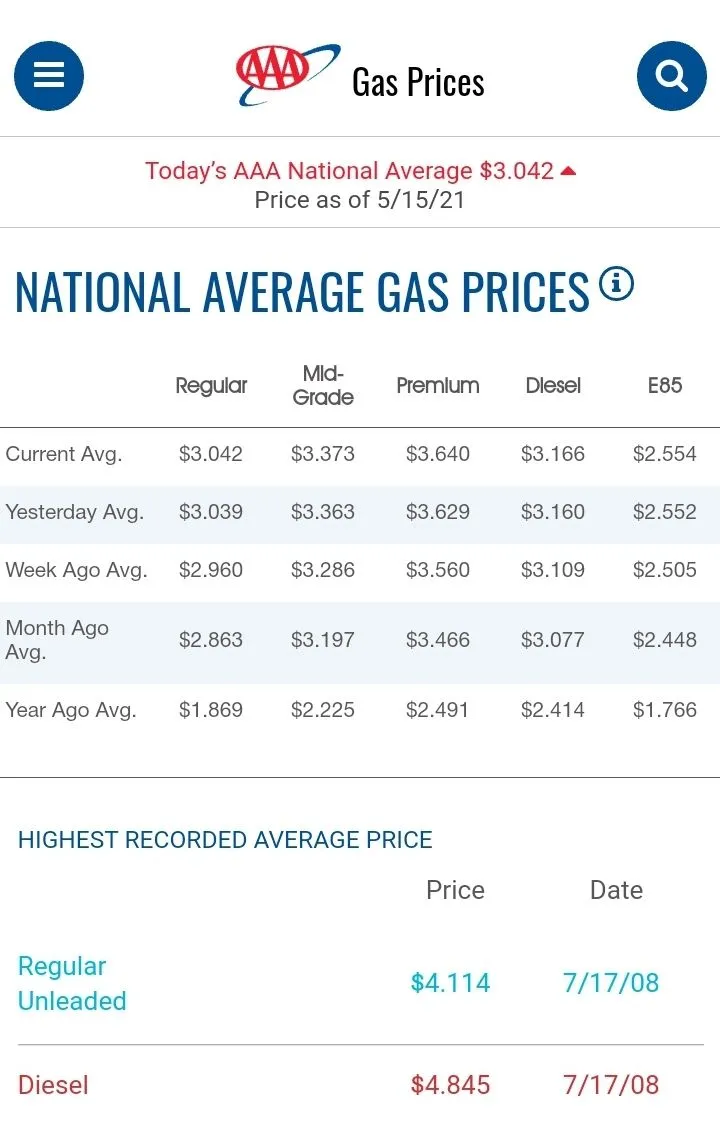Select the E85 column header
Image resolution: width=720 pixels, height=1125 pixels.
click(664, 385)
